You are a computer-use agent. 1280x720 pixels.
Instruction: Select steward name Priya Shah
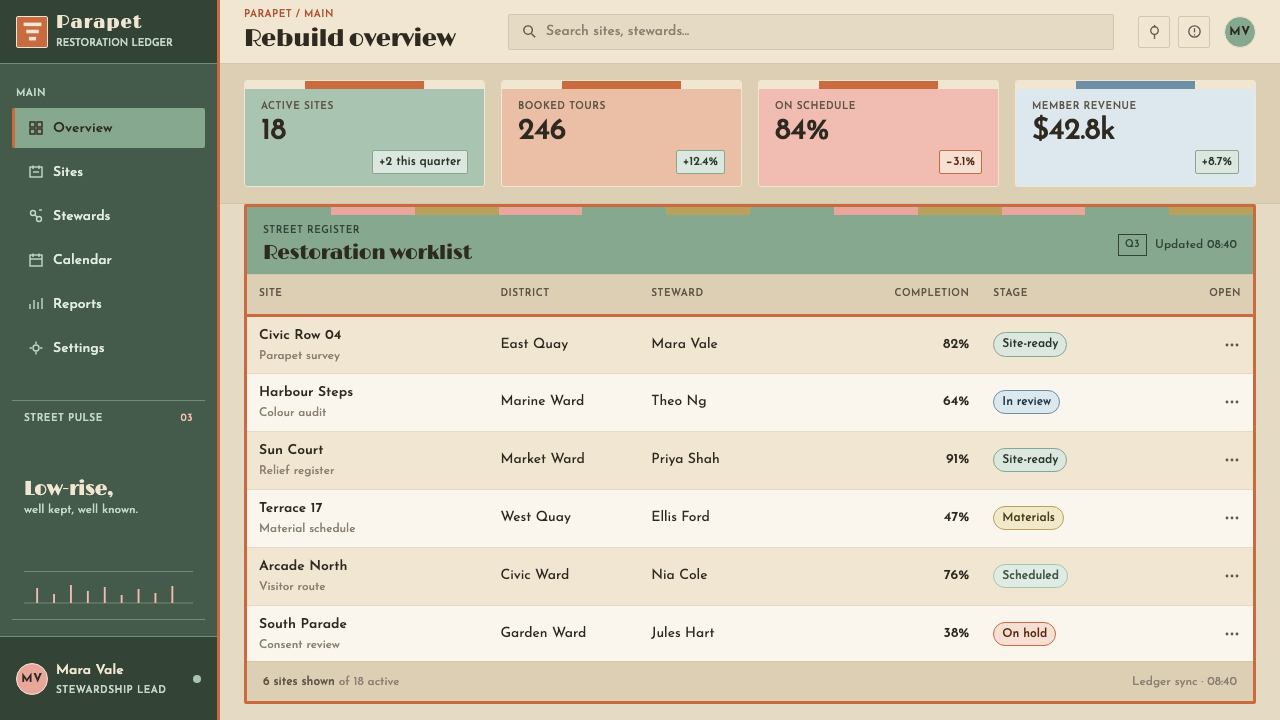coord(685,459)
